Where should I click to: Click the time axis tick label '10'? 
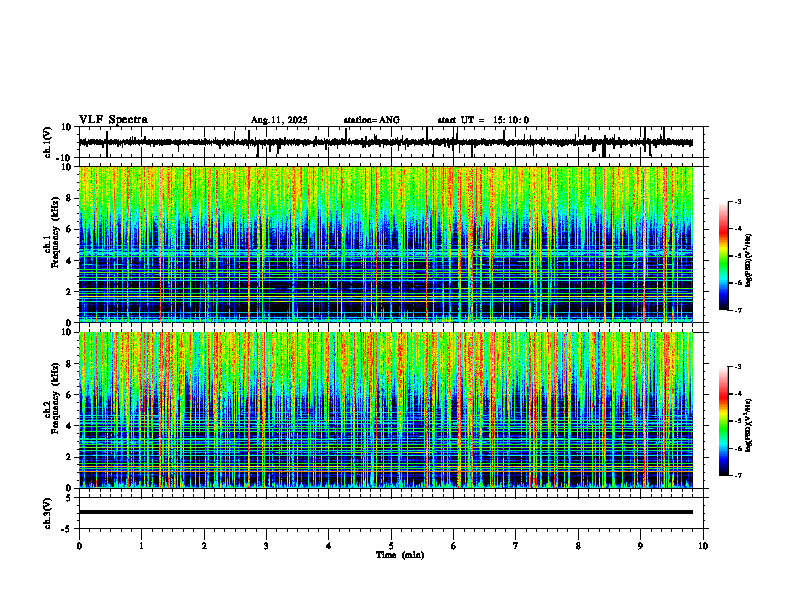pyautogui.click(x=703, y=546)
